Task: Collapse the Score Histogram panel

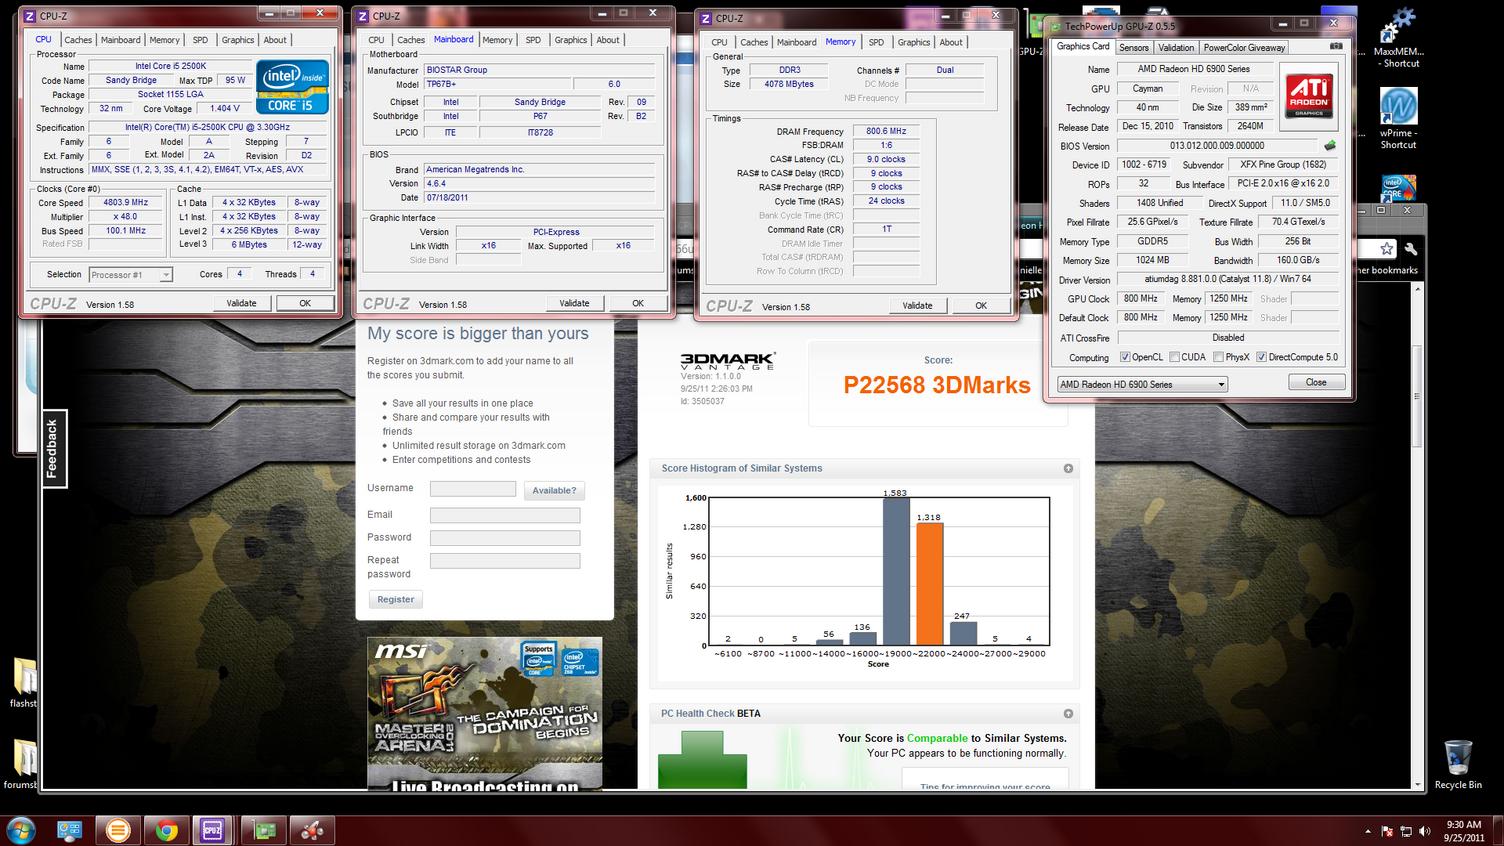Action: point(1068,468)
